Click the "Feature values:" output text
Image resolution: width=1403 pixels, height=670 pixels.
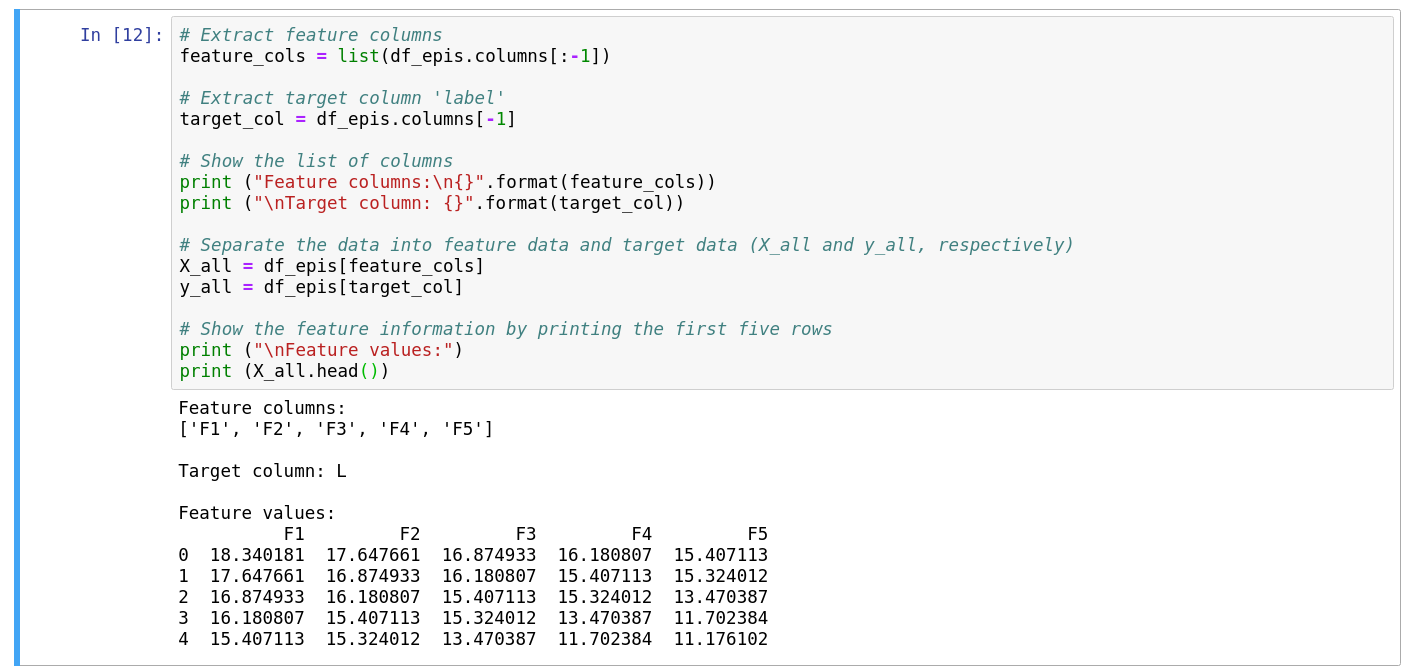[x=257, y=513]
